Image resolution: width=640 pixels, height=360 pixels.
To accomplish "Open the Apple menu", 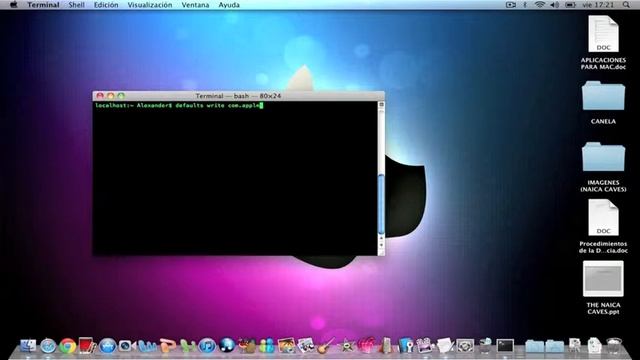I will pyautogui.click(x=13, y=5).
